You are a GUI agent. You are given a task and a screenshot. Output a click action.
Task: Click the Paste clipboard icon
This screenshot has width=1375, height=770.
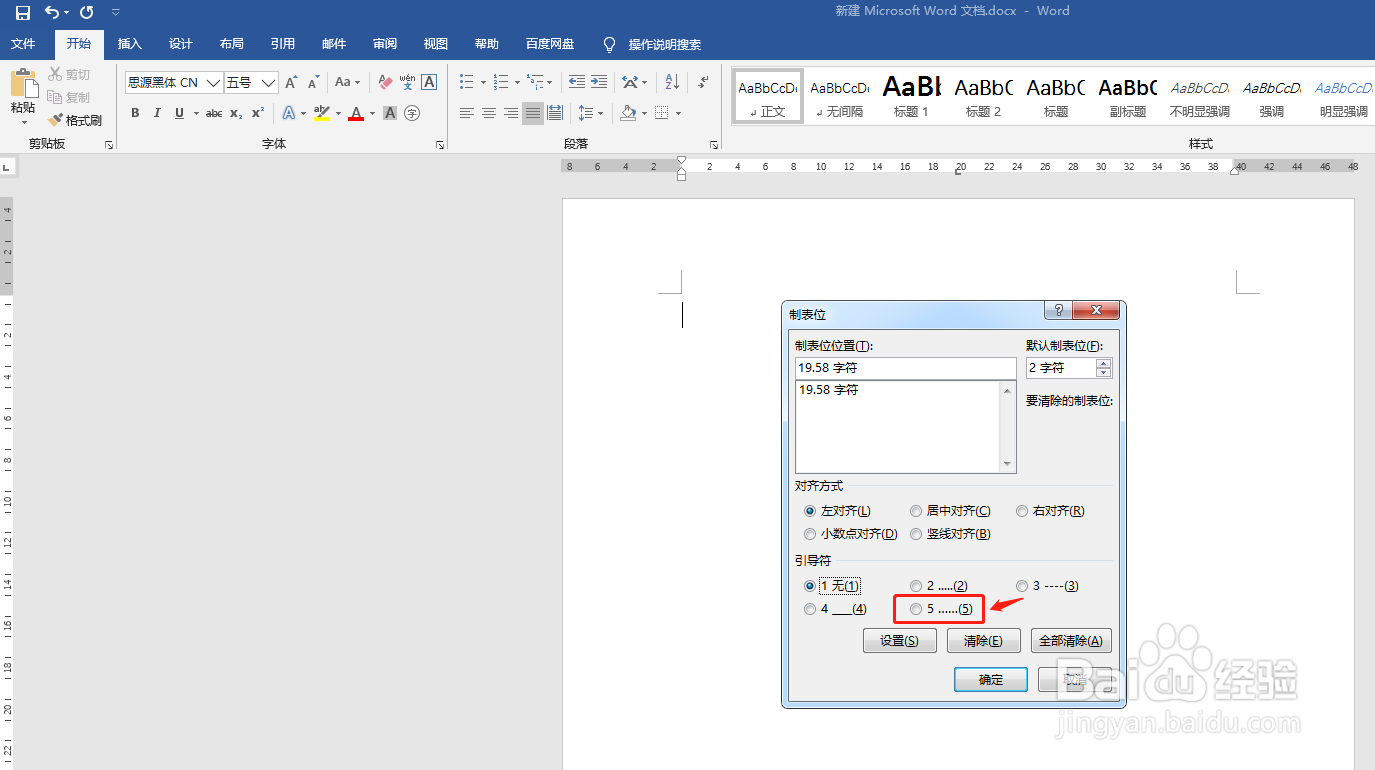point(23,84)
